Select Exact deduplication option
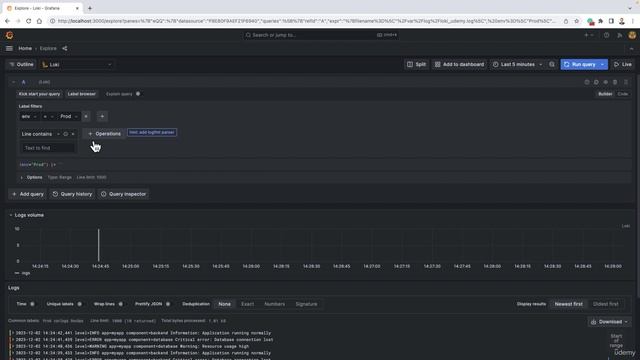The height and width of the screenshot is (360, 640). coord(247,304)
